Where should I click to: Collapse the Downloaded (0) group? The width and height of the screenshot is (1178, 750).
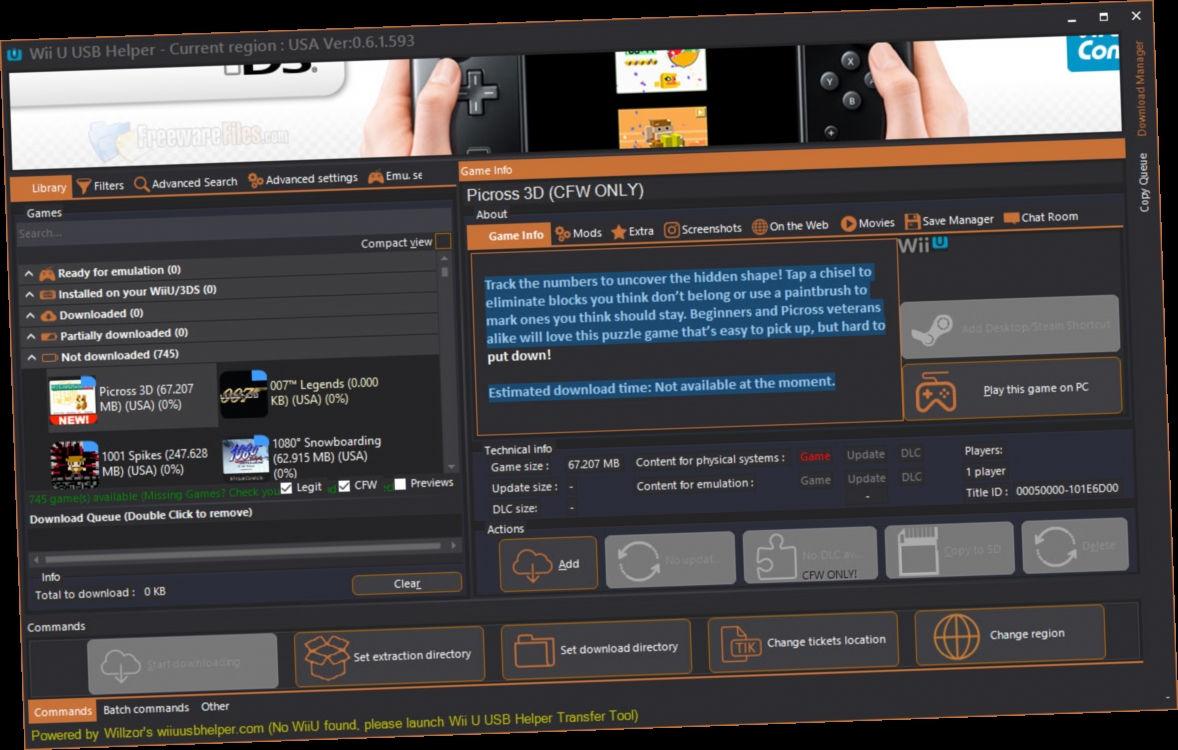[x=30, y=316]
